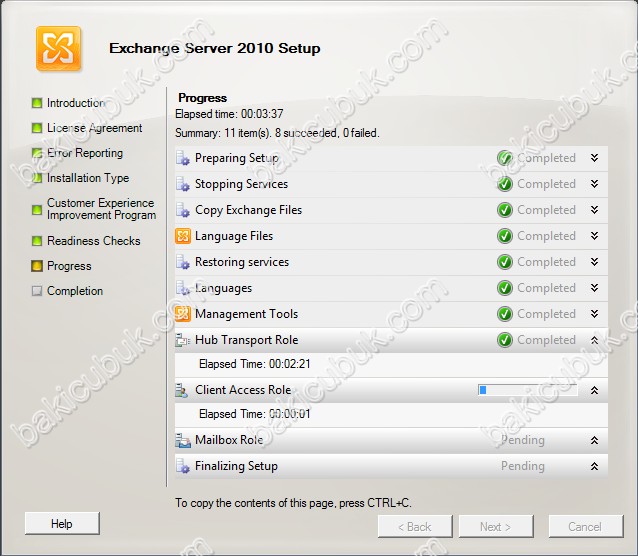
Task: Click Pending status of Mailbox Role
Action: pyautogui.click(x=523, y=440)
